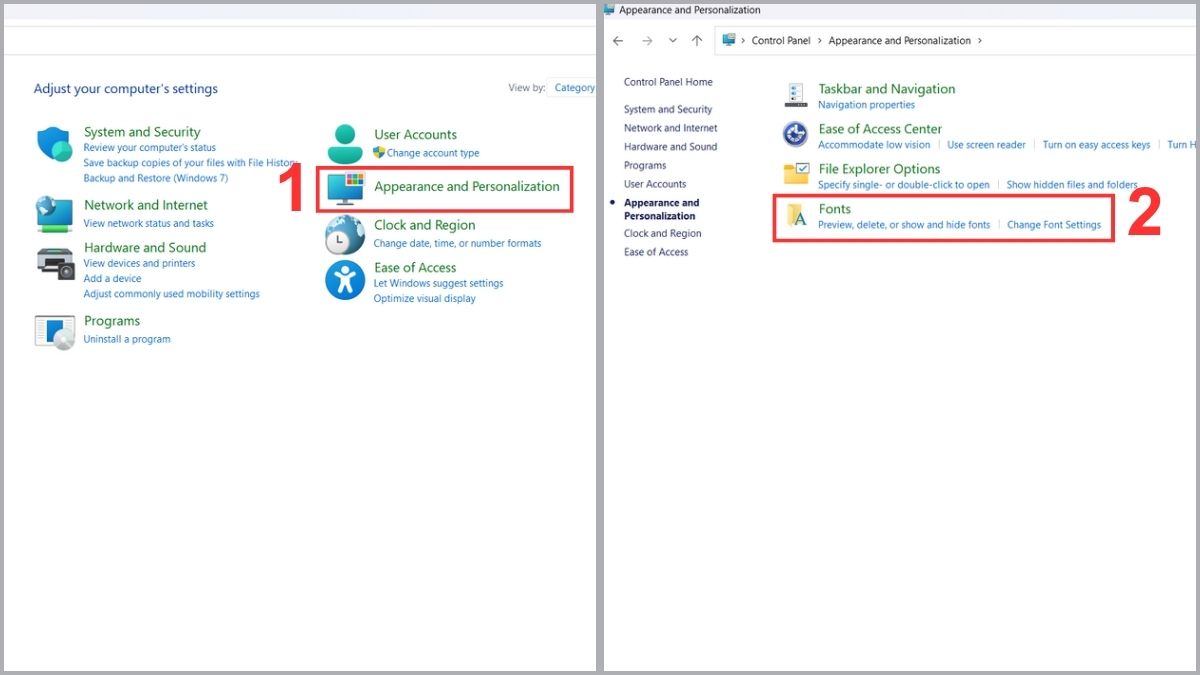This screenshot has height=675, width=1200.
Task: Click View devices and printers
Action: click(x=140, y=263)
